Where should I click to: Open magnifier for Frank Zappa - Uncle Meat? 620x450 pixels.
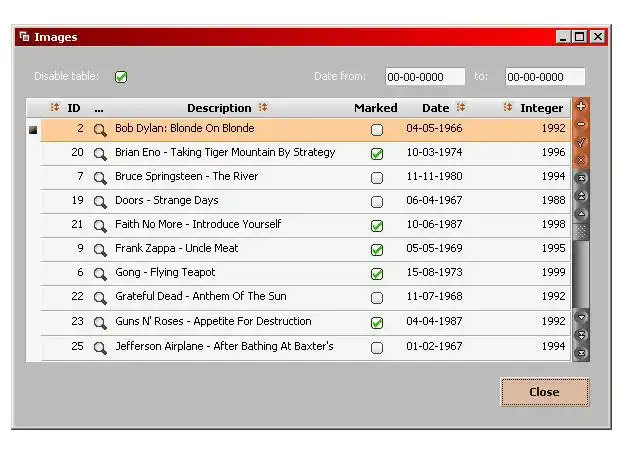pos(100,250)
